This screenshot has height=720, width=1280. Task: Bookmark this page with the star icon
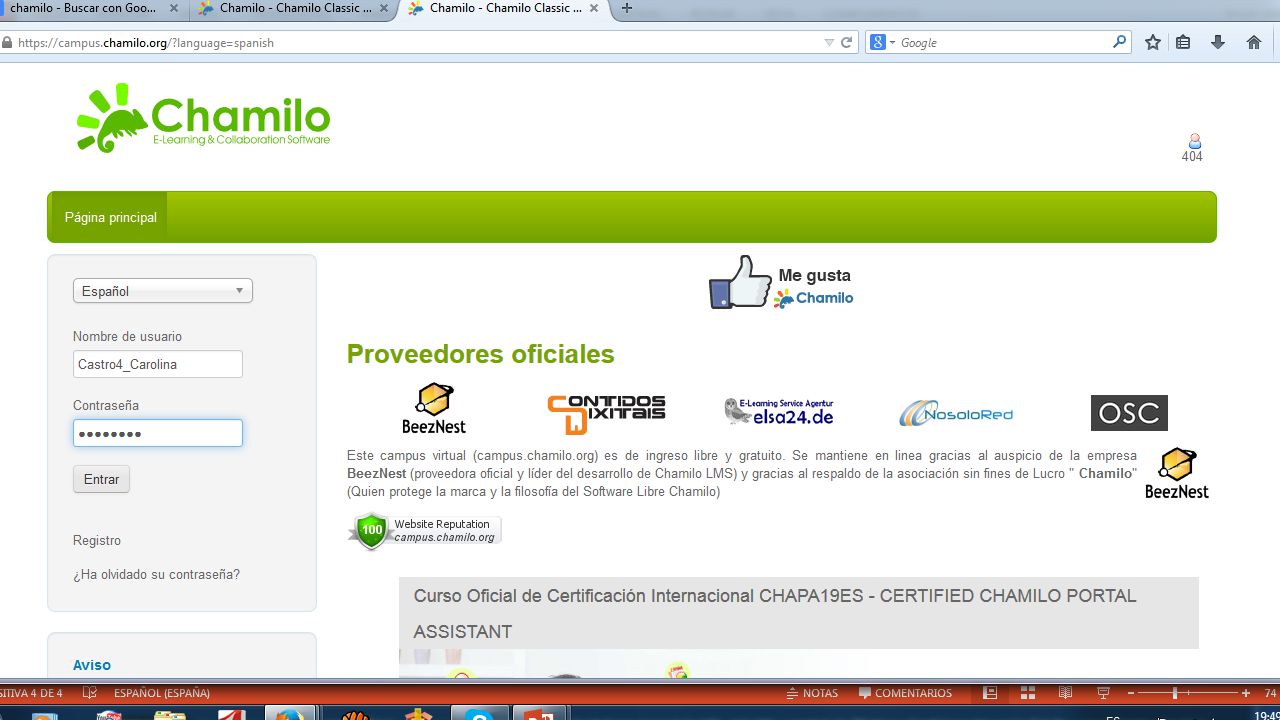[x=1153, y=42]
